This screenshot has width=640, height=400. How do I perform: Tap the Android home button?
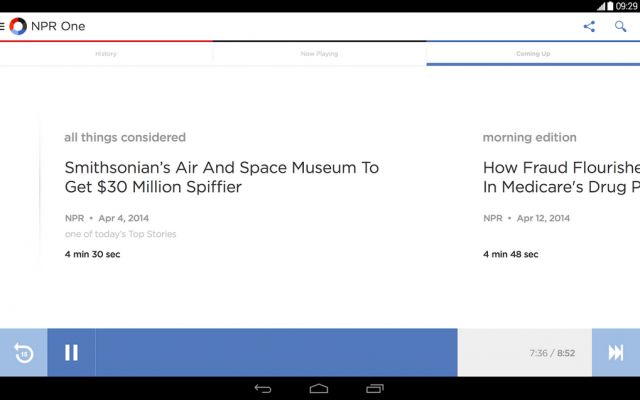click(x=319, y=389)
